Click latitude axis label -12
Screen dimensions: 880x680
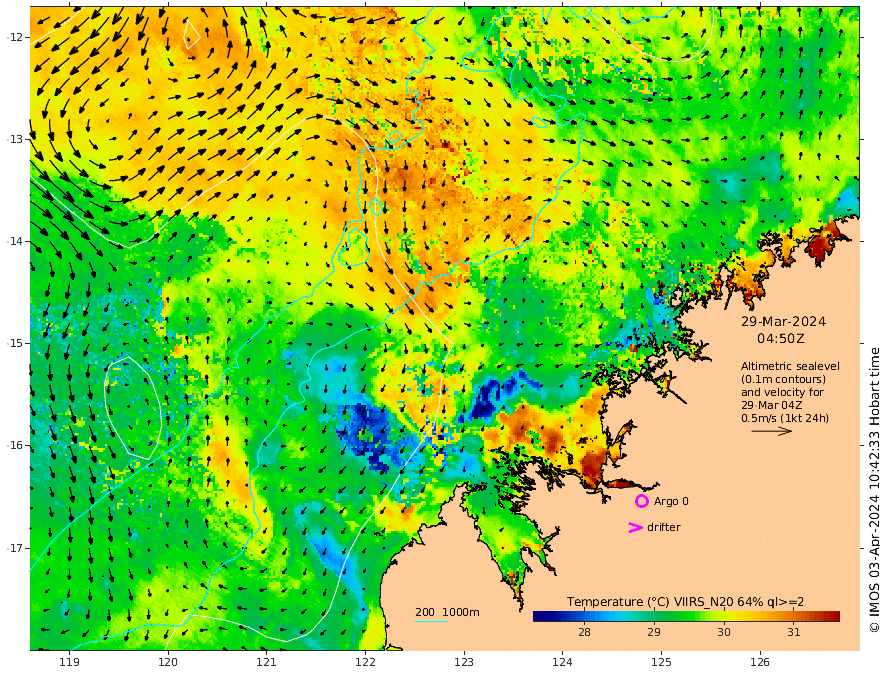(14, 37)
